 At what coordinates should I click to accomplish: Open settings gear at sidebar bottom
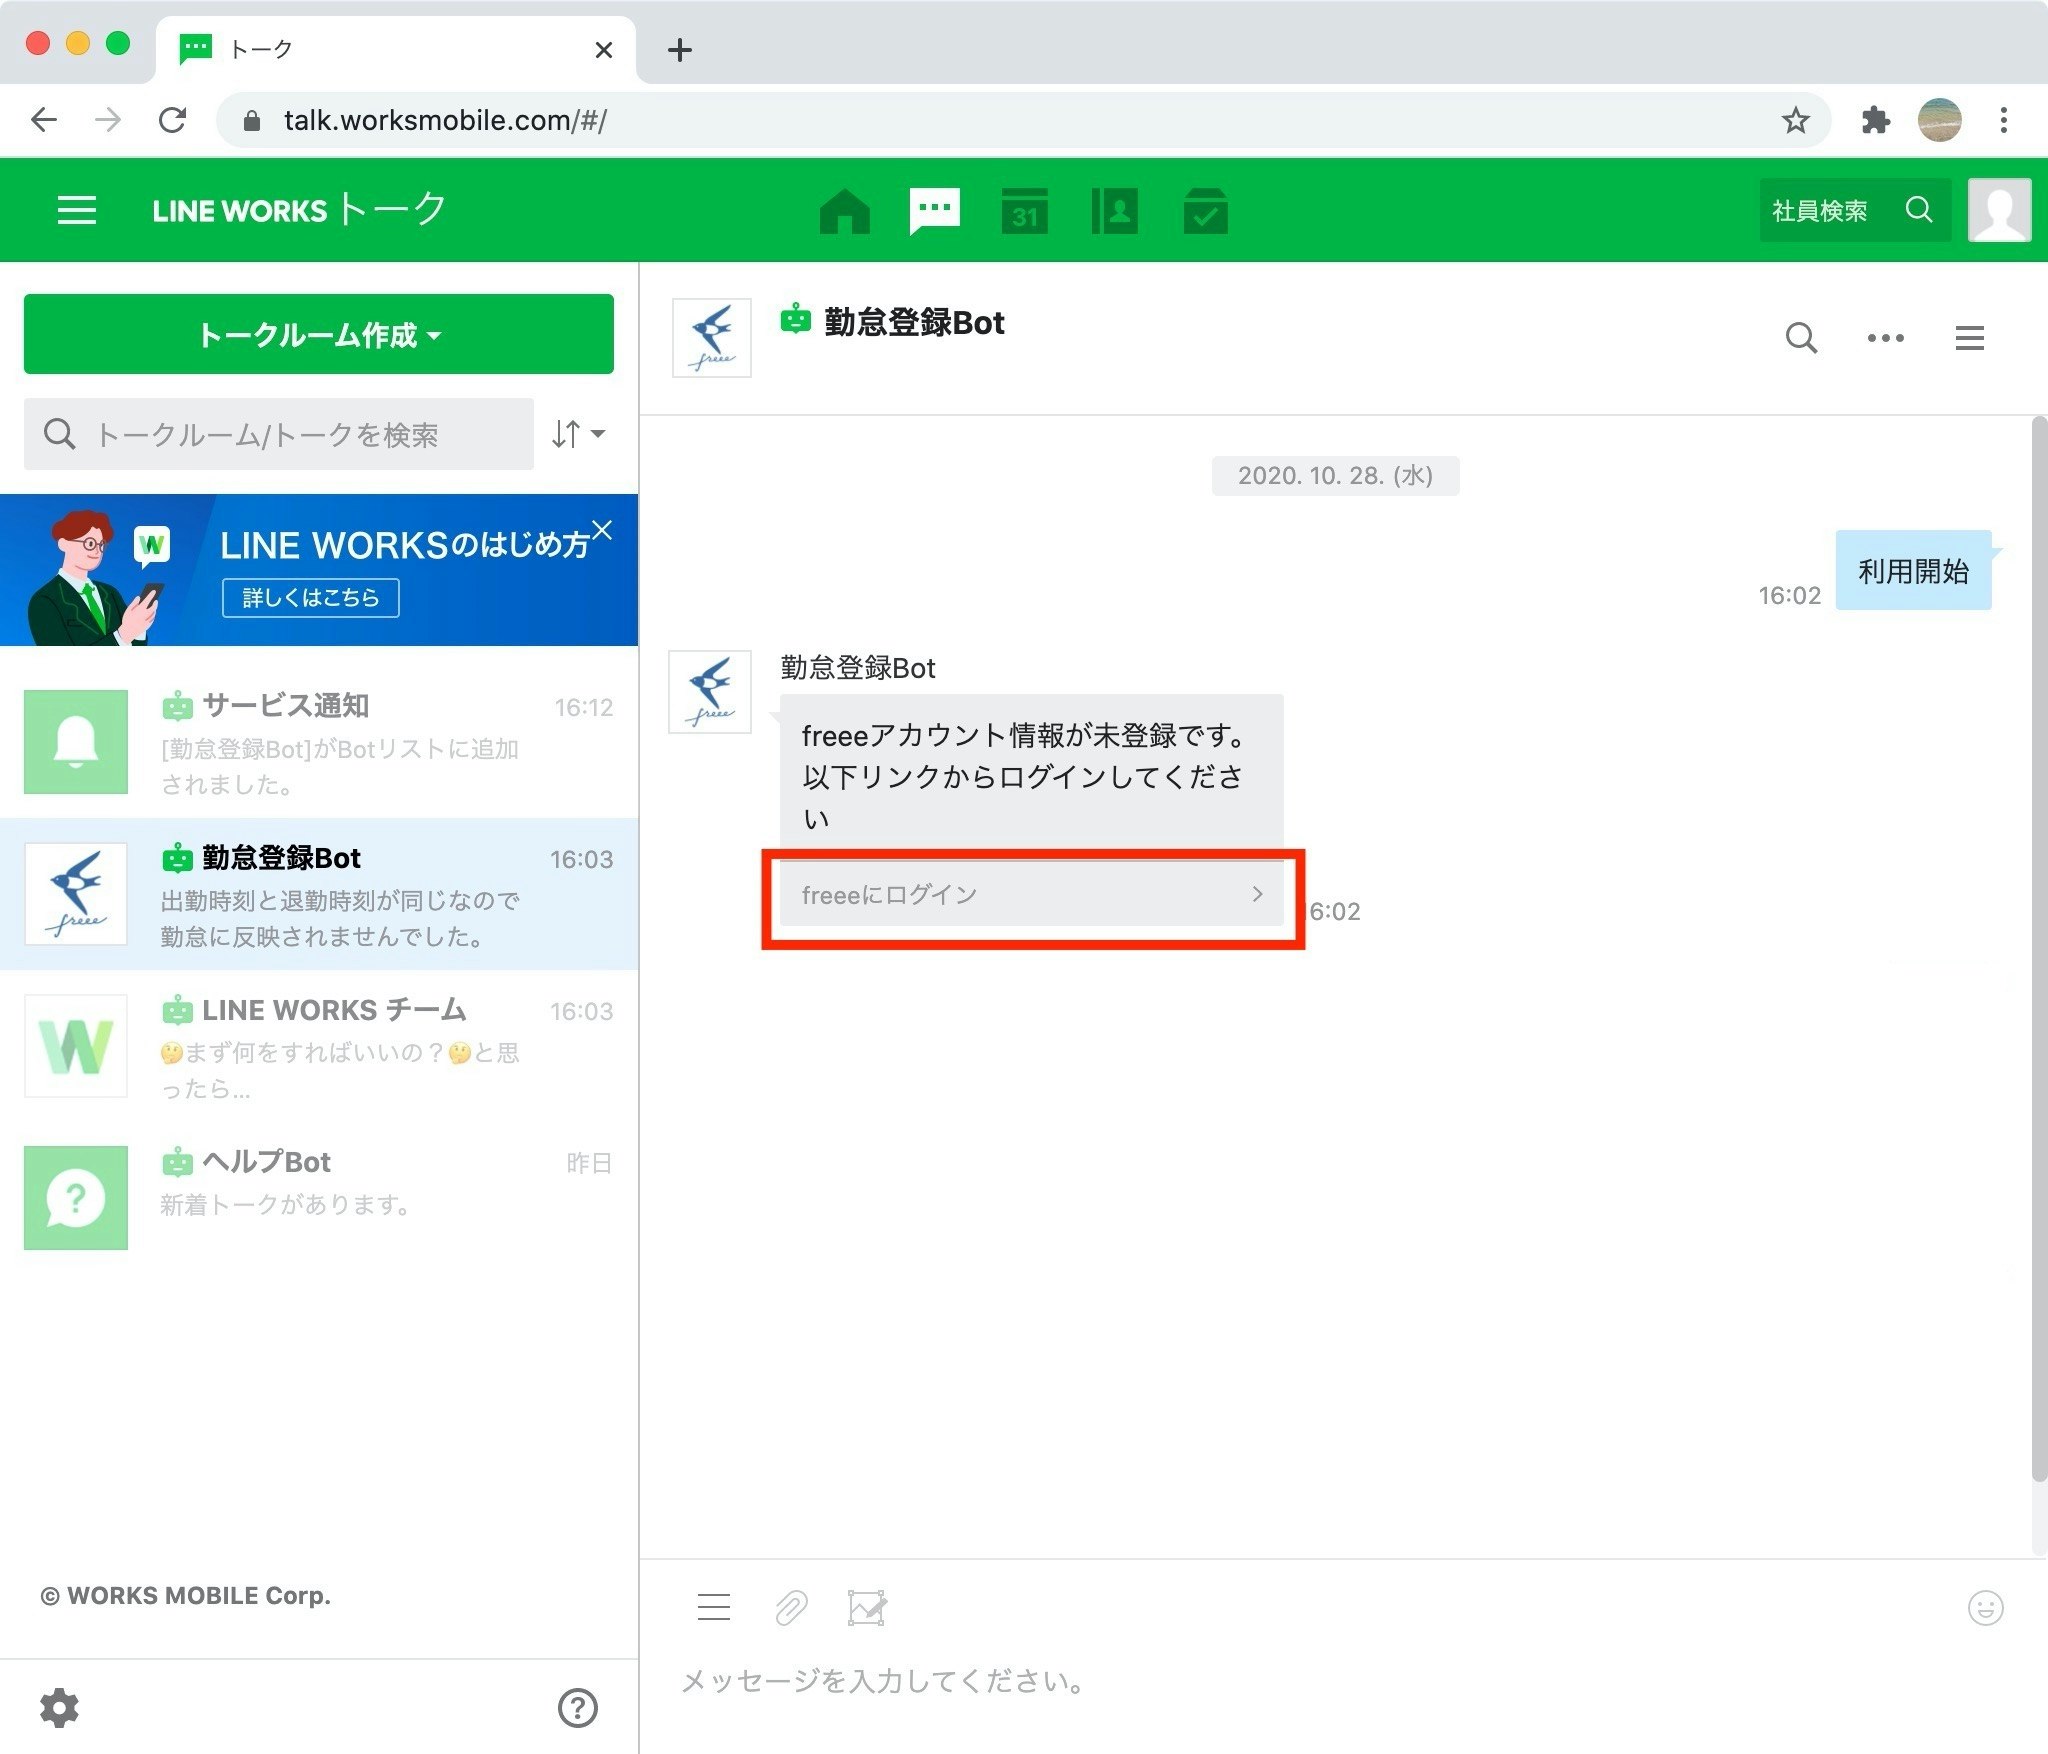click(59, 1708)
